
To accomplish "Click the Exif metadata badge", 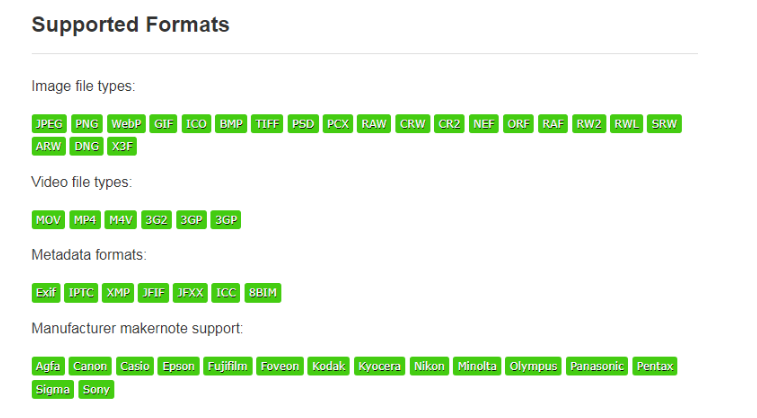I will (x=46, y=293).
